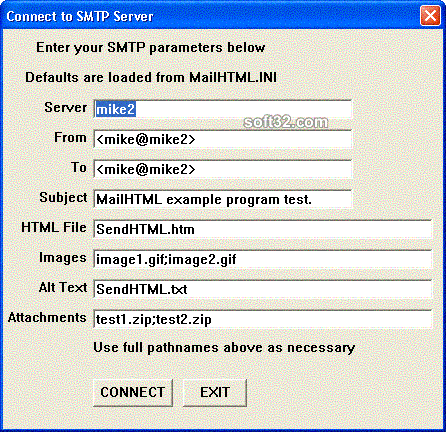Select the To address field
446x432 pixels.
[223, 169]
